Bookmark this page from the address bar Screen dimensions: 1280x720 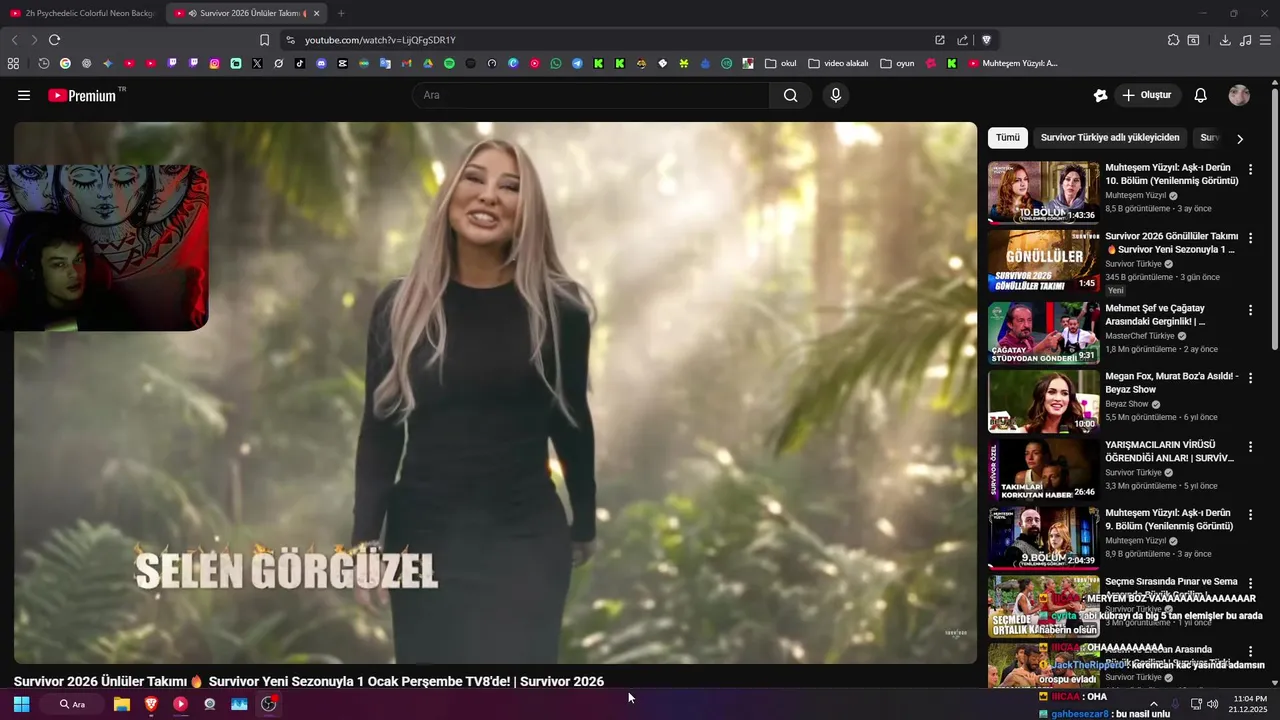264,40
